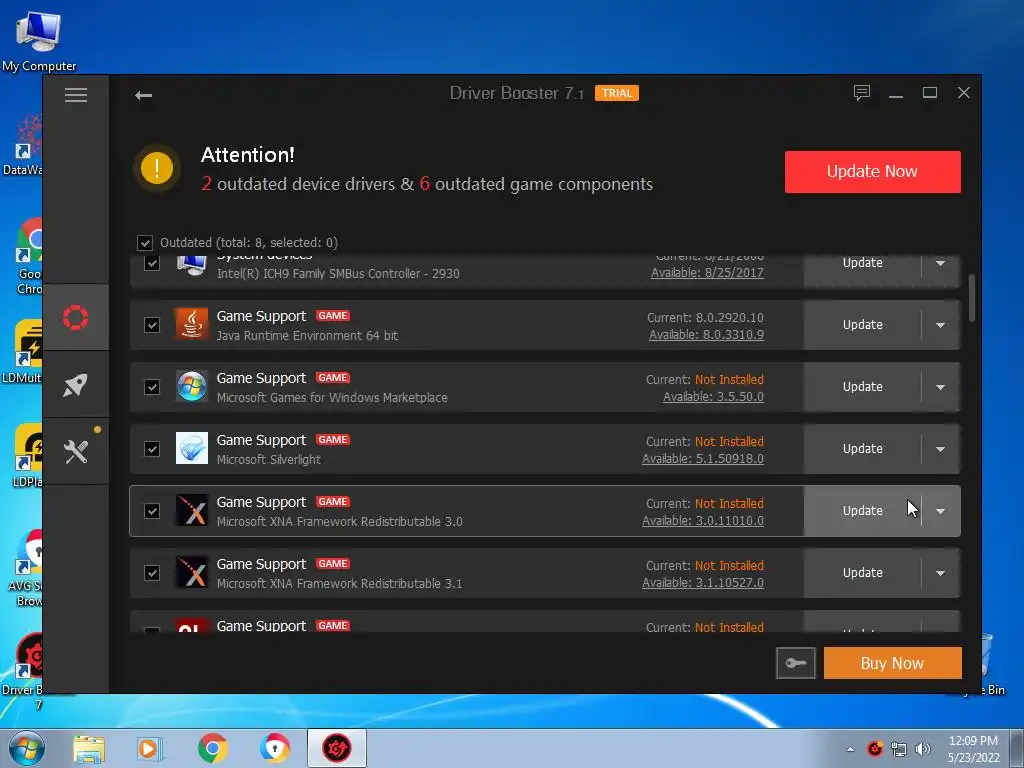1024x768 pixels.
Task: Update XNA Framework Redistributable 3.0
Action: click(x=862, y=511)
